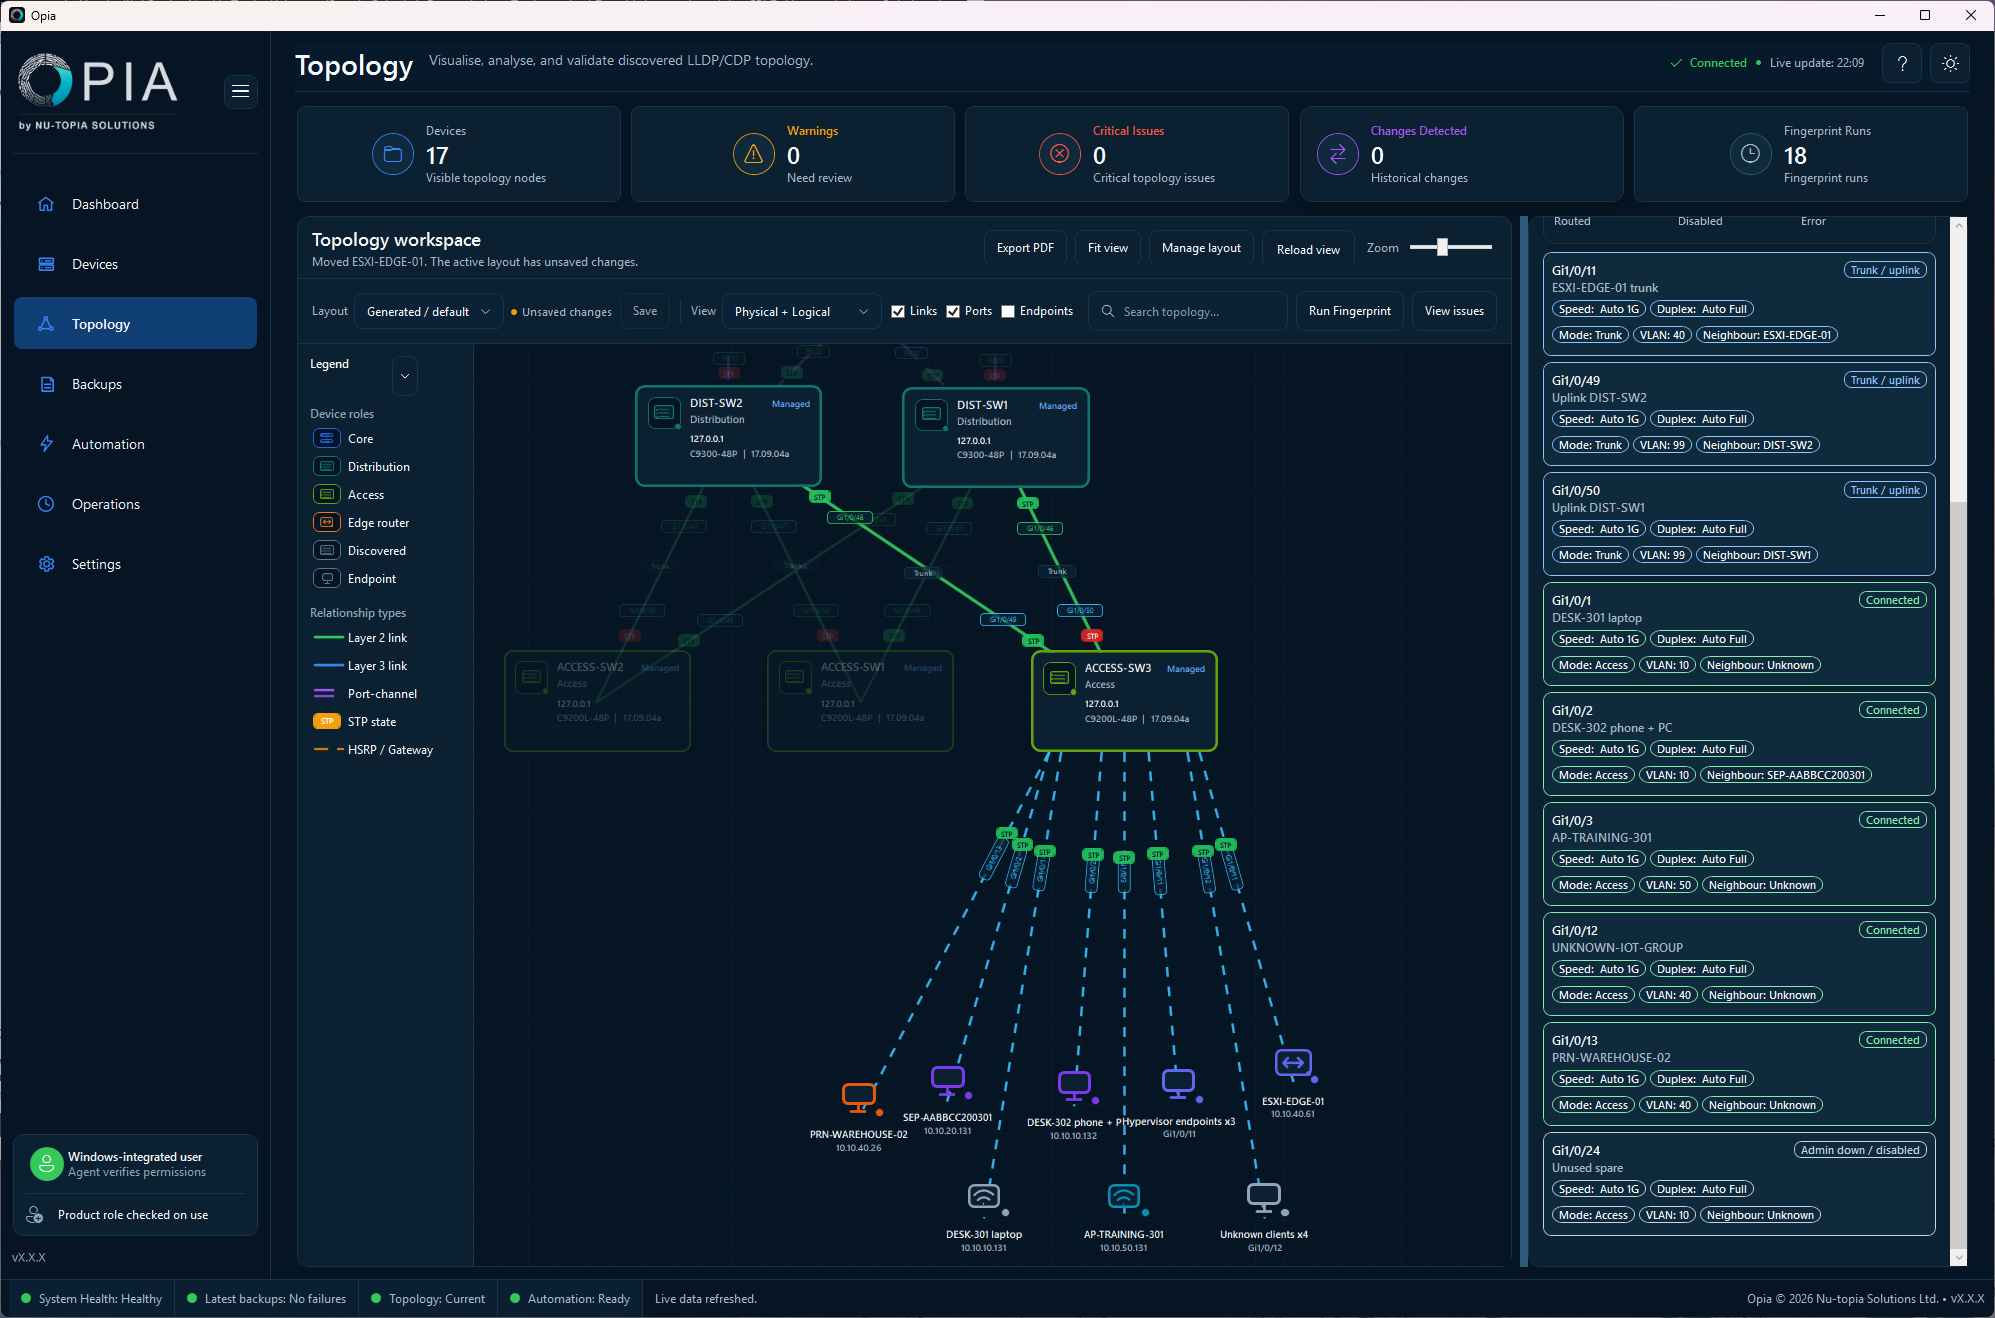The height and width of the screenshot is (1318, 1995).
Task: Go to Dashboard in sidebar
Action: point(135,204)
